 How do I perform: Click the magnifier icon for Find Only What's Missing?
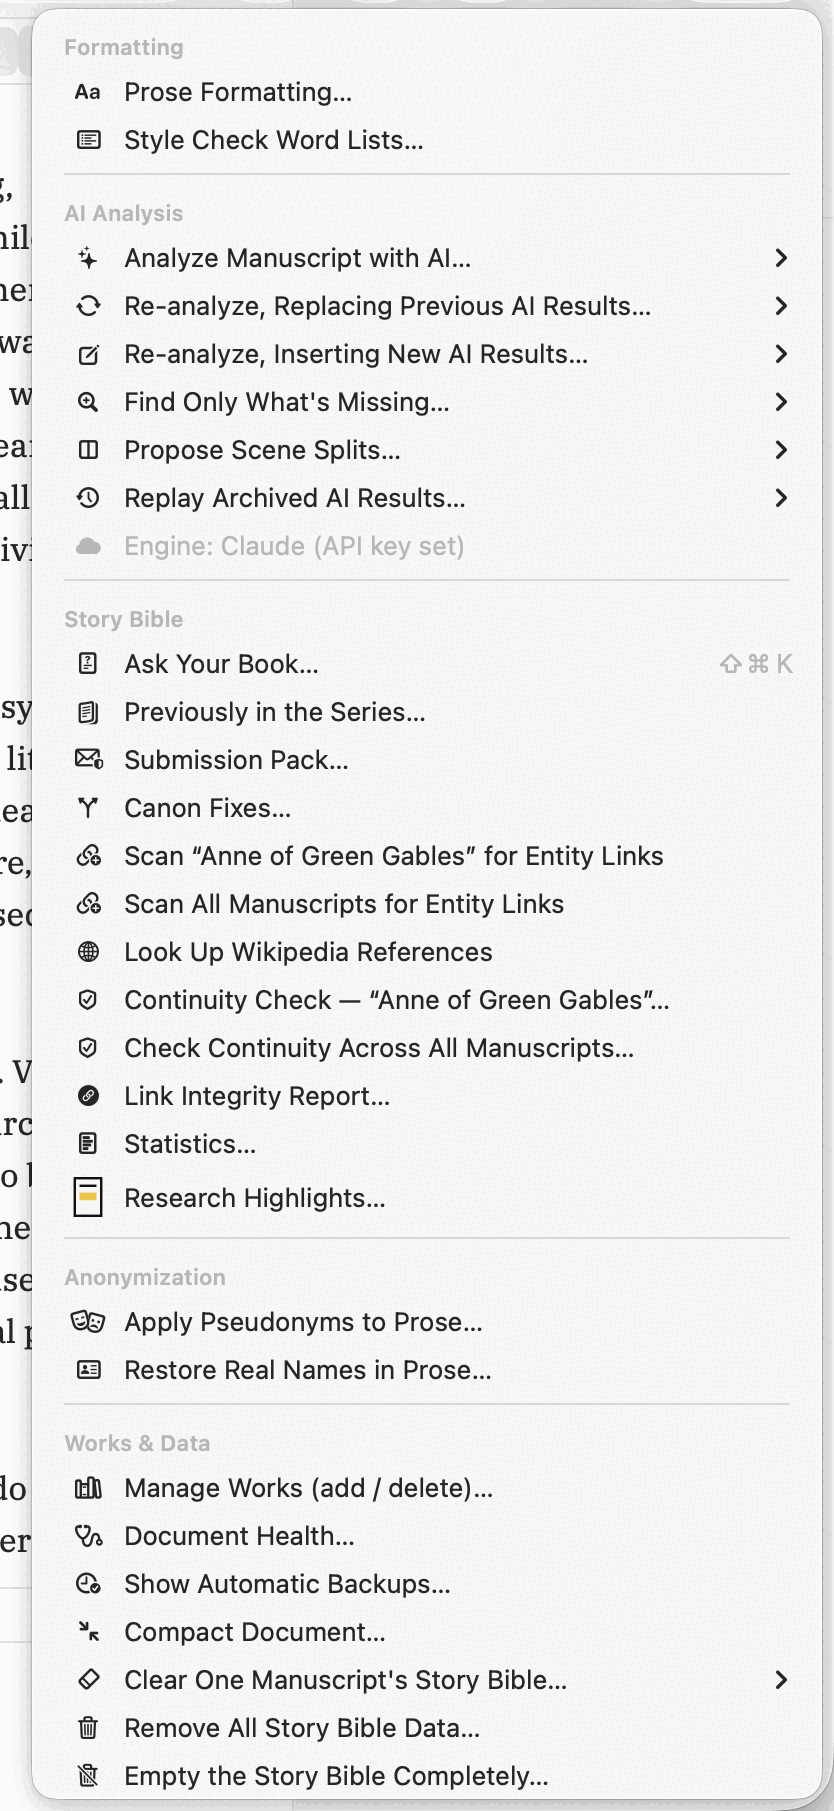88,402
